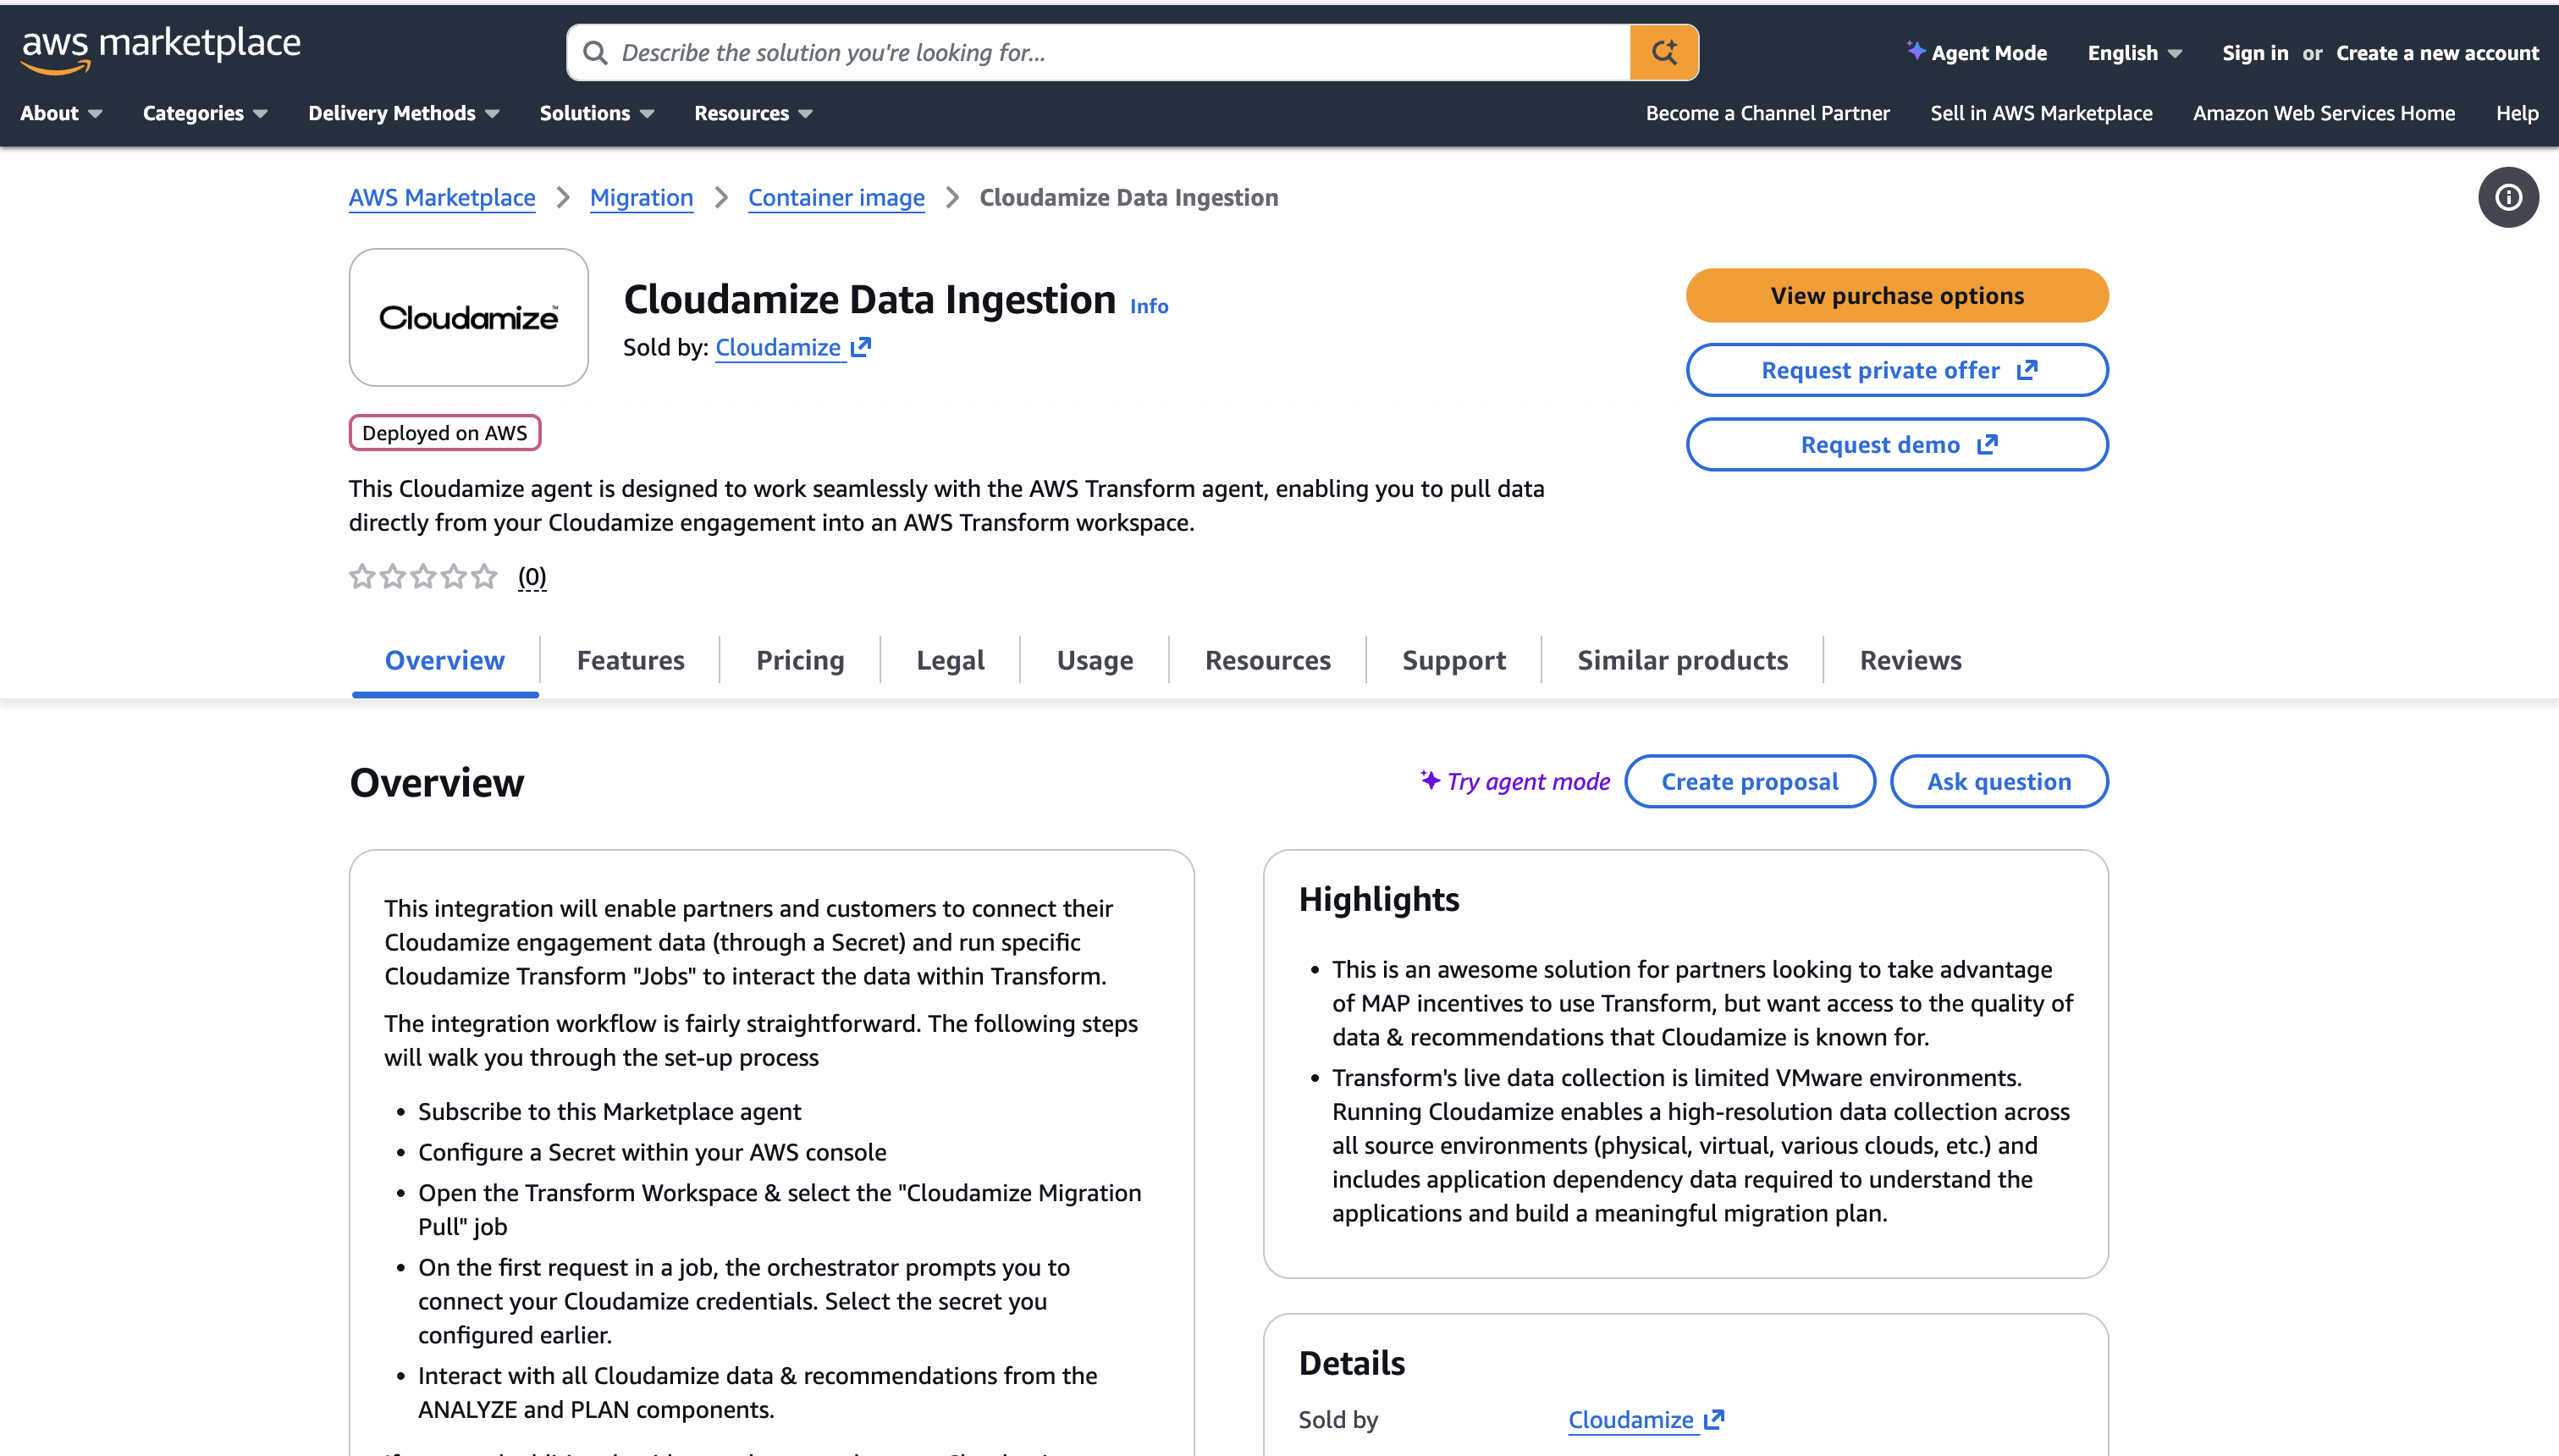Click the Try agent mode sparkle link
This screenshot has height=1456, width=2559.
coord(1515,781)
